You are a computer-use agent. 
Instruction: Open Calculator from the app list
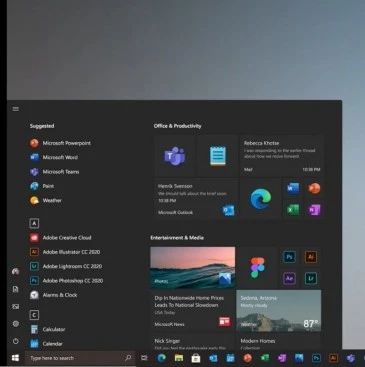[48, 329]
